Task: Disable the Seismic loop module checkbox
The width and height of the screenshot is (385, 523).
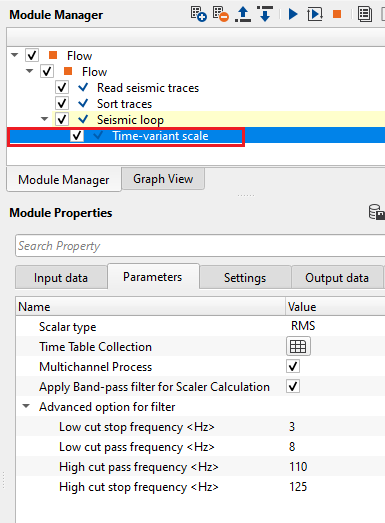Action: pyautogui.click(x=62, y=119)
